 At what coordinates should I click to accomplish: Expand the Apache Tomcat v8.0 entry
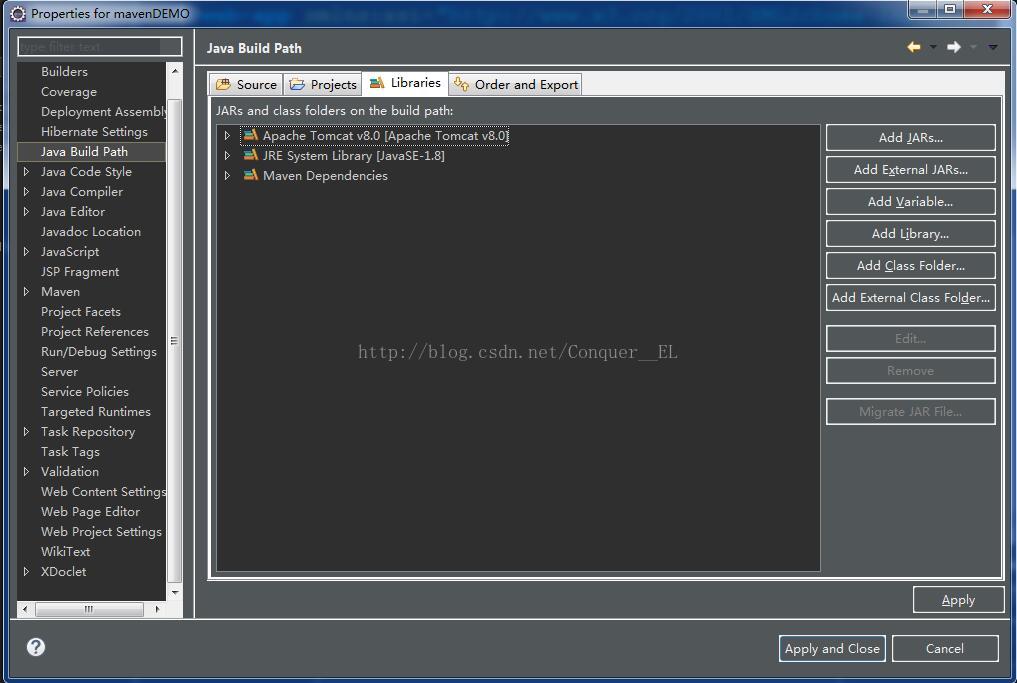coord(228,136)
